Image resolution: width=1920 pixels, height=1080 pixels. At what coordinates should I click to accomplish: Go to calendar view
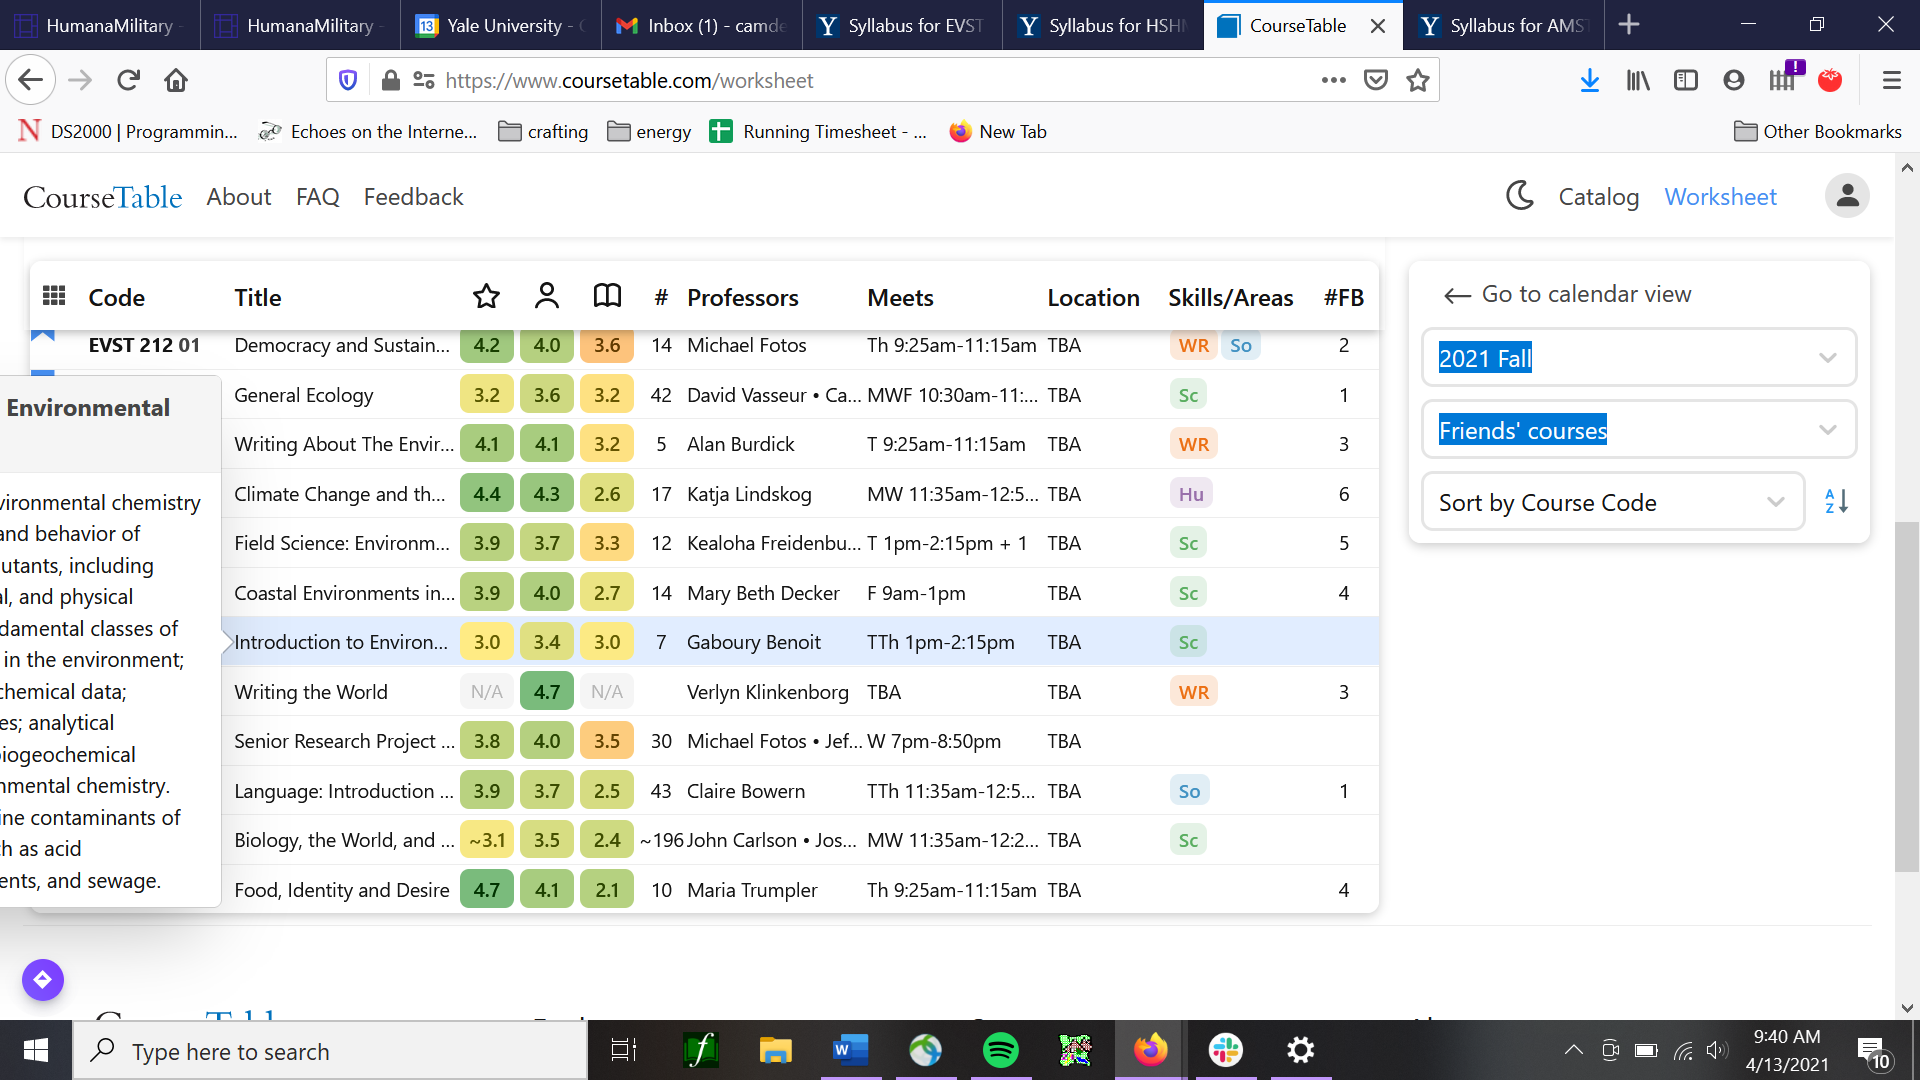1567,294
